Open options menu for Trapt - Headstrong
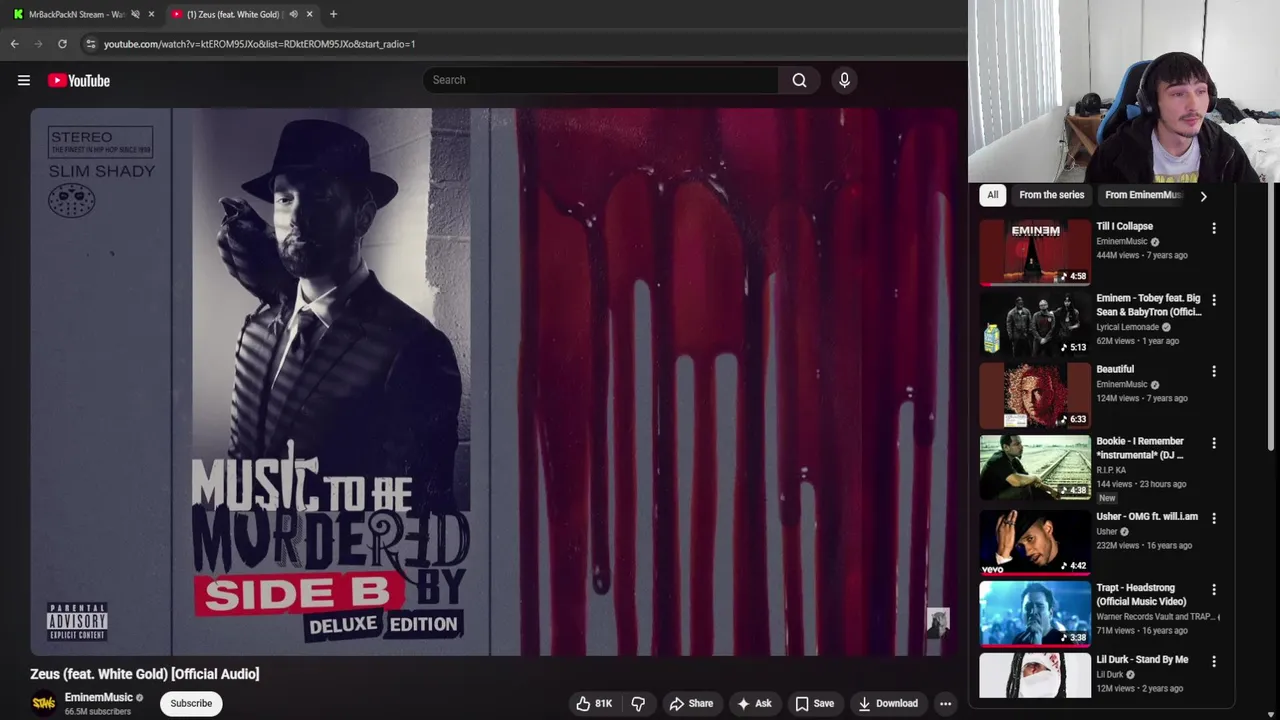 [1214, 590]
